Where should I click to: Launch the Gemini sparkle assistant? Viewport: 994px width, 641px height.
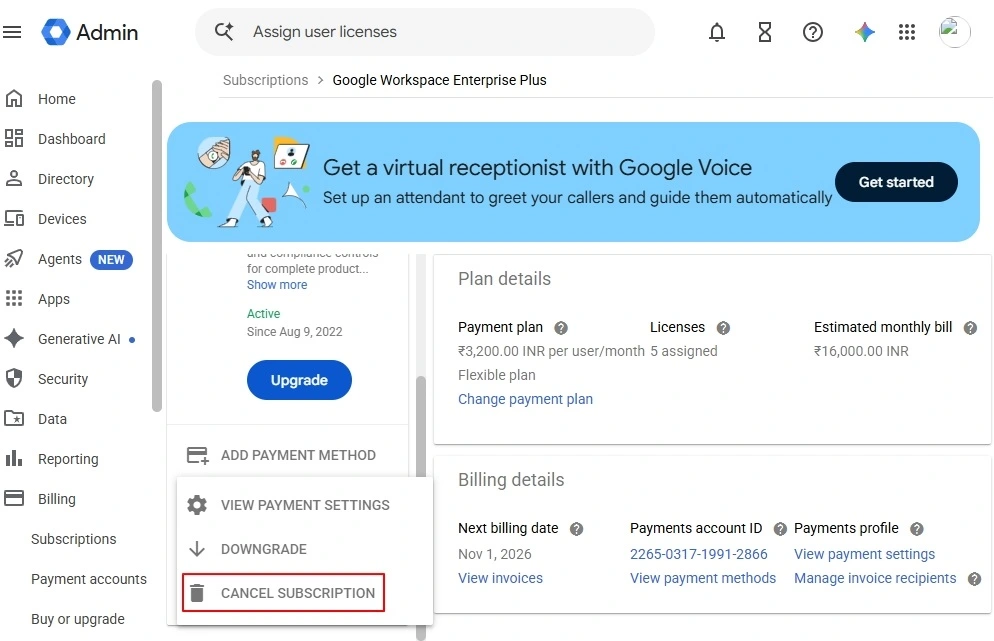click(864, 32)
